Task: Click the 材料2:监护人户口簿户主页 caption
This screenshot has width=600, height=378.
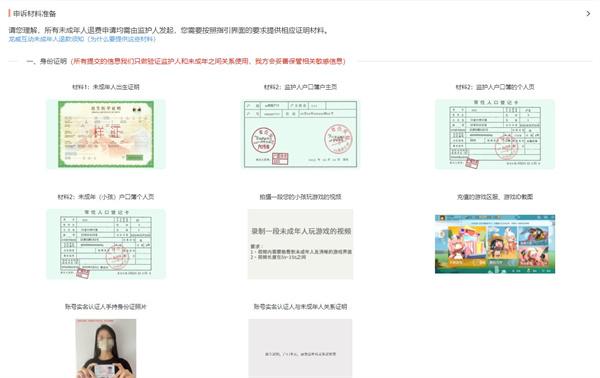Action: pyautogui.click(x=300, y=87)
